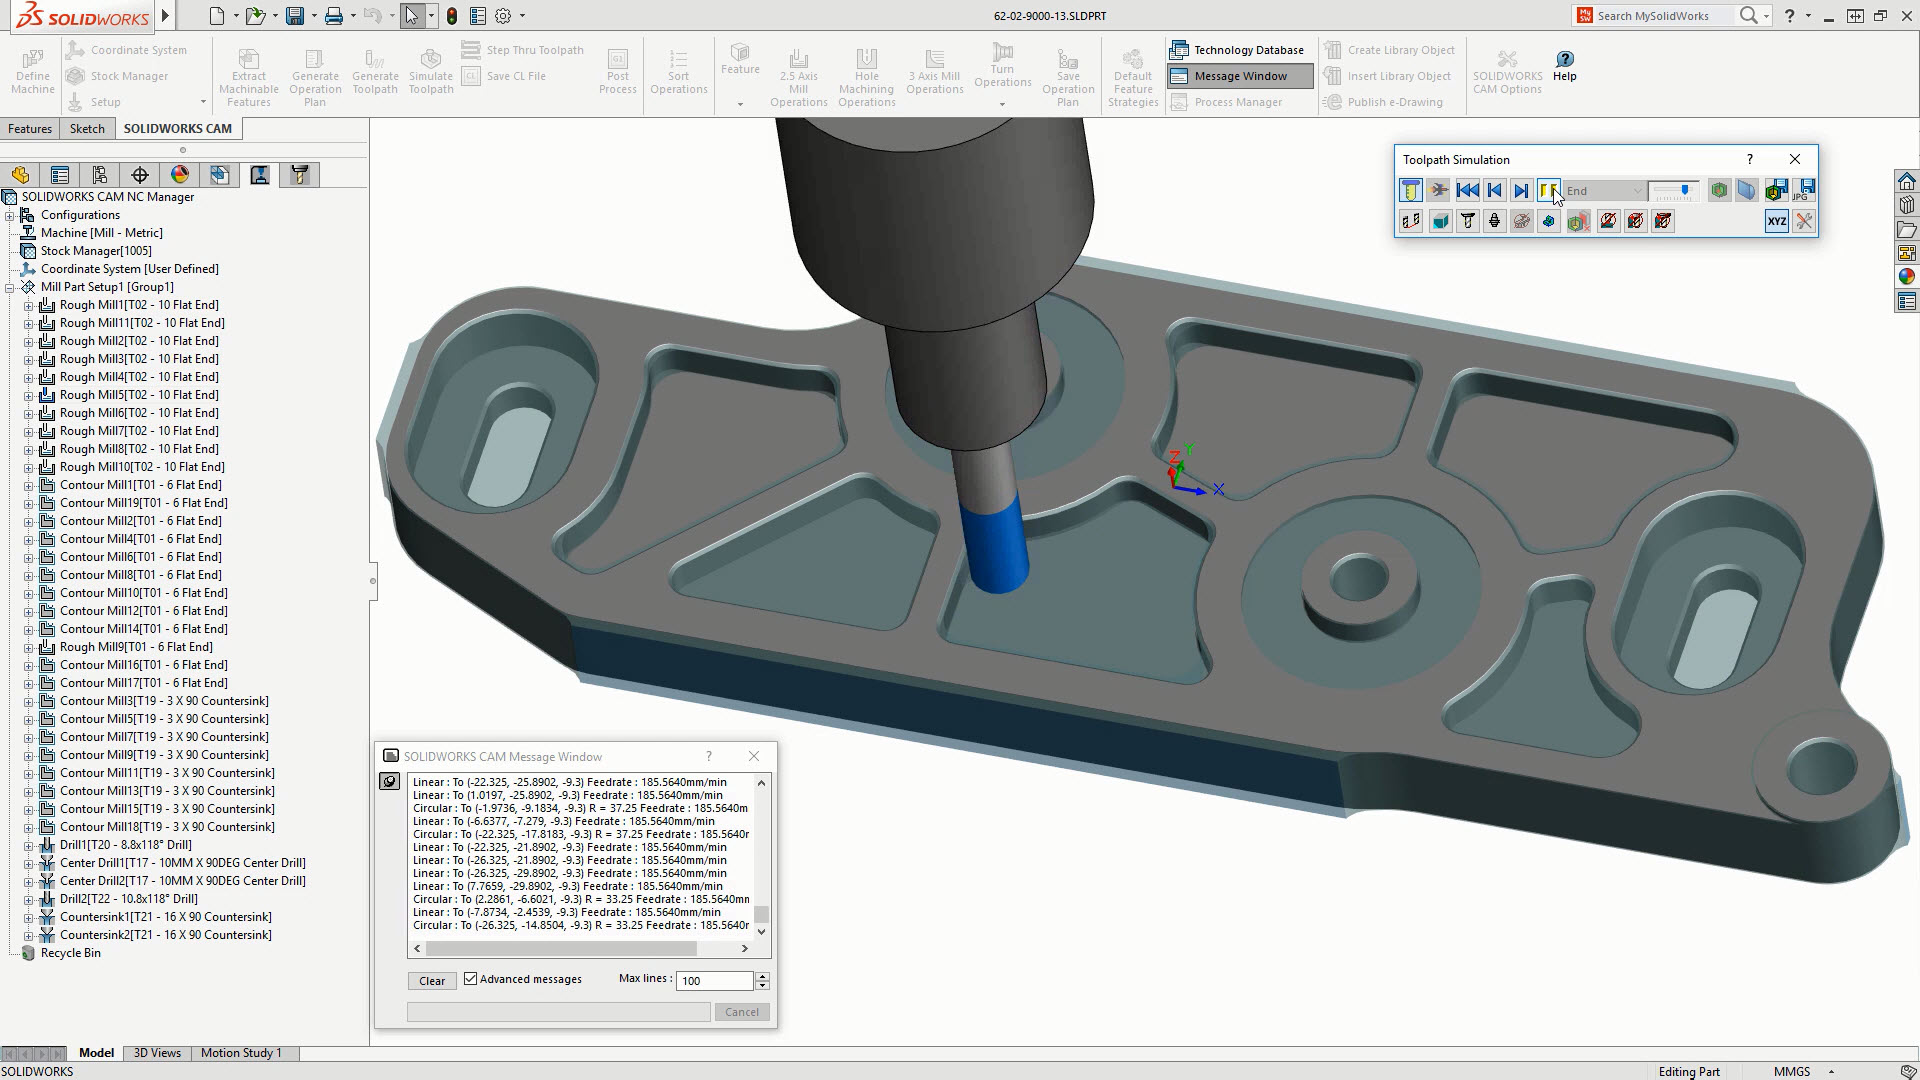
Task: Click the Technology Database button
Action: pos(1237,50)
